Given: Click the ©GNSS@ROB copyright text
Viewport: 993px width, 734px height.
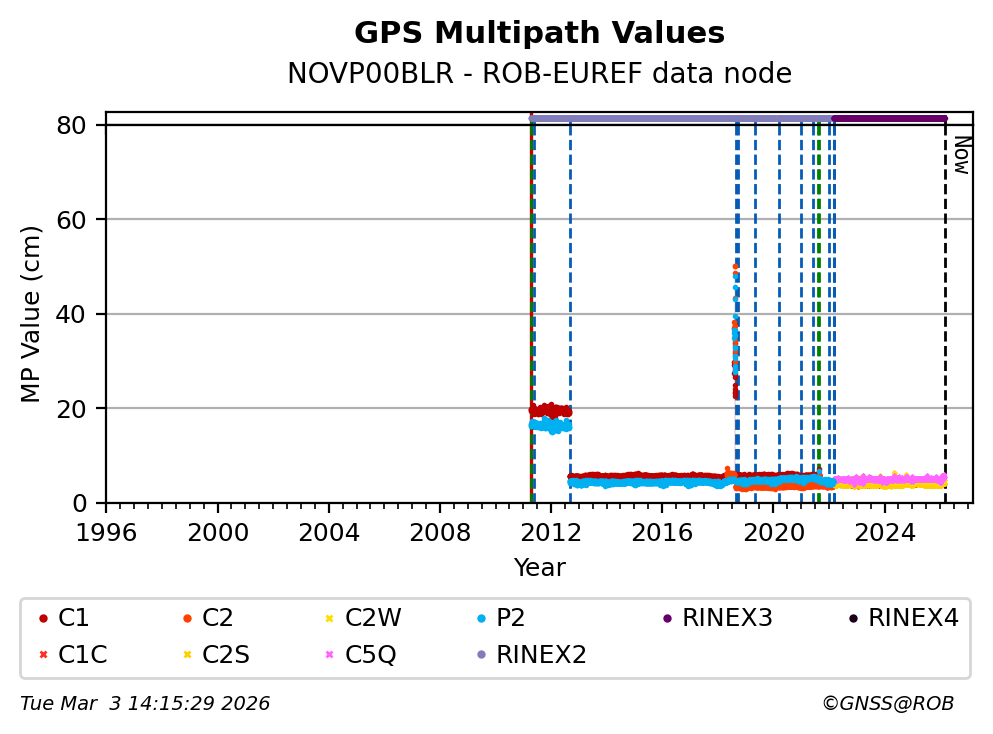Looking at the screenshot, I should click(x=887, y=704).
